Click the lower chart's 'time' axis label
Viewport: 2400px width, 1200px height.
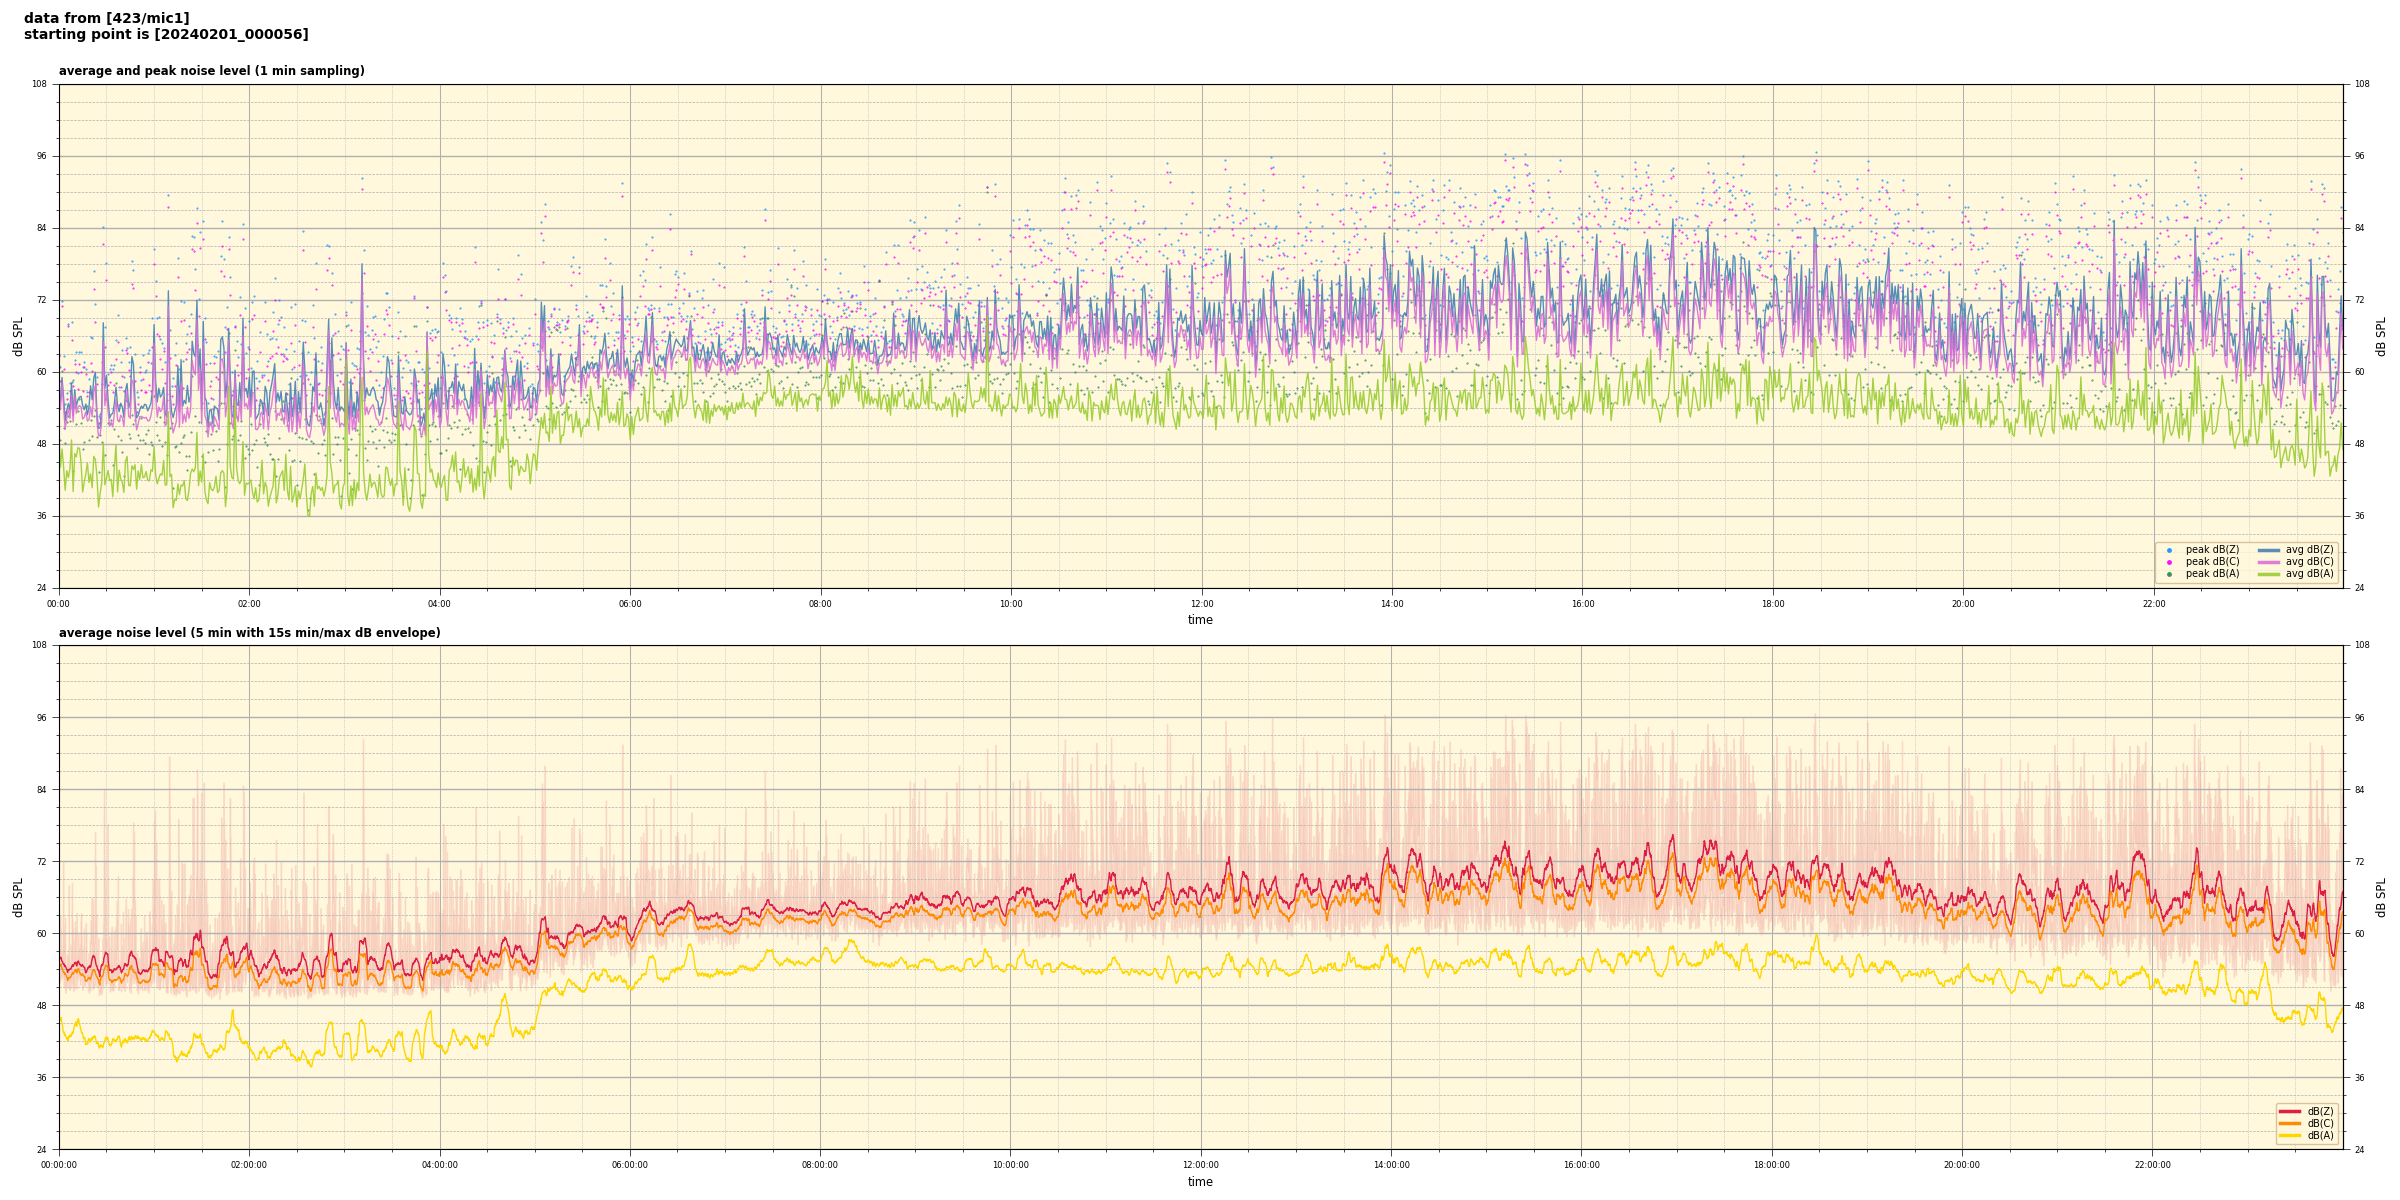pos(1200,1182)
